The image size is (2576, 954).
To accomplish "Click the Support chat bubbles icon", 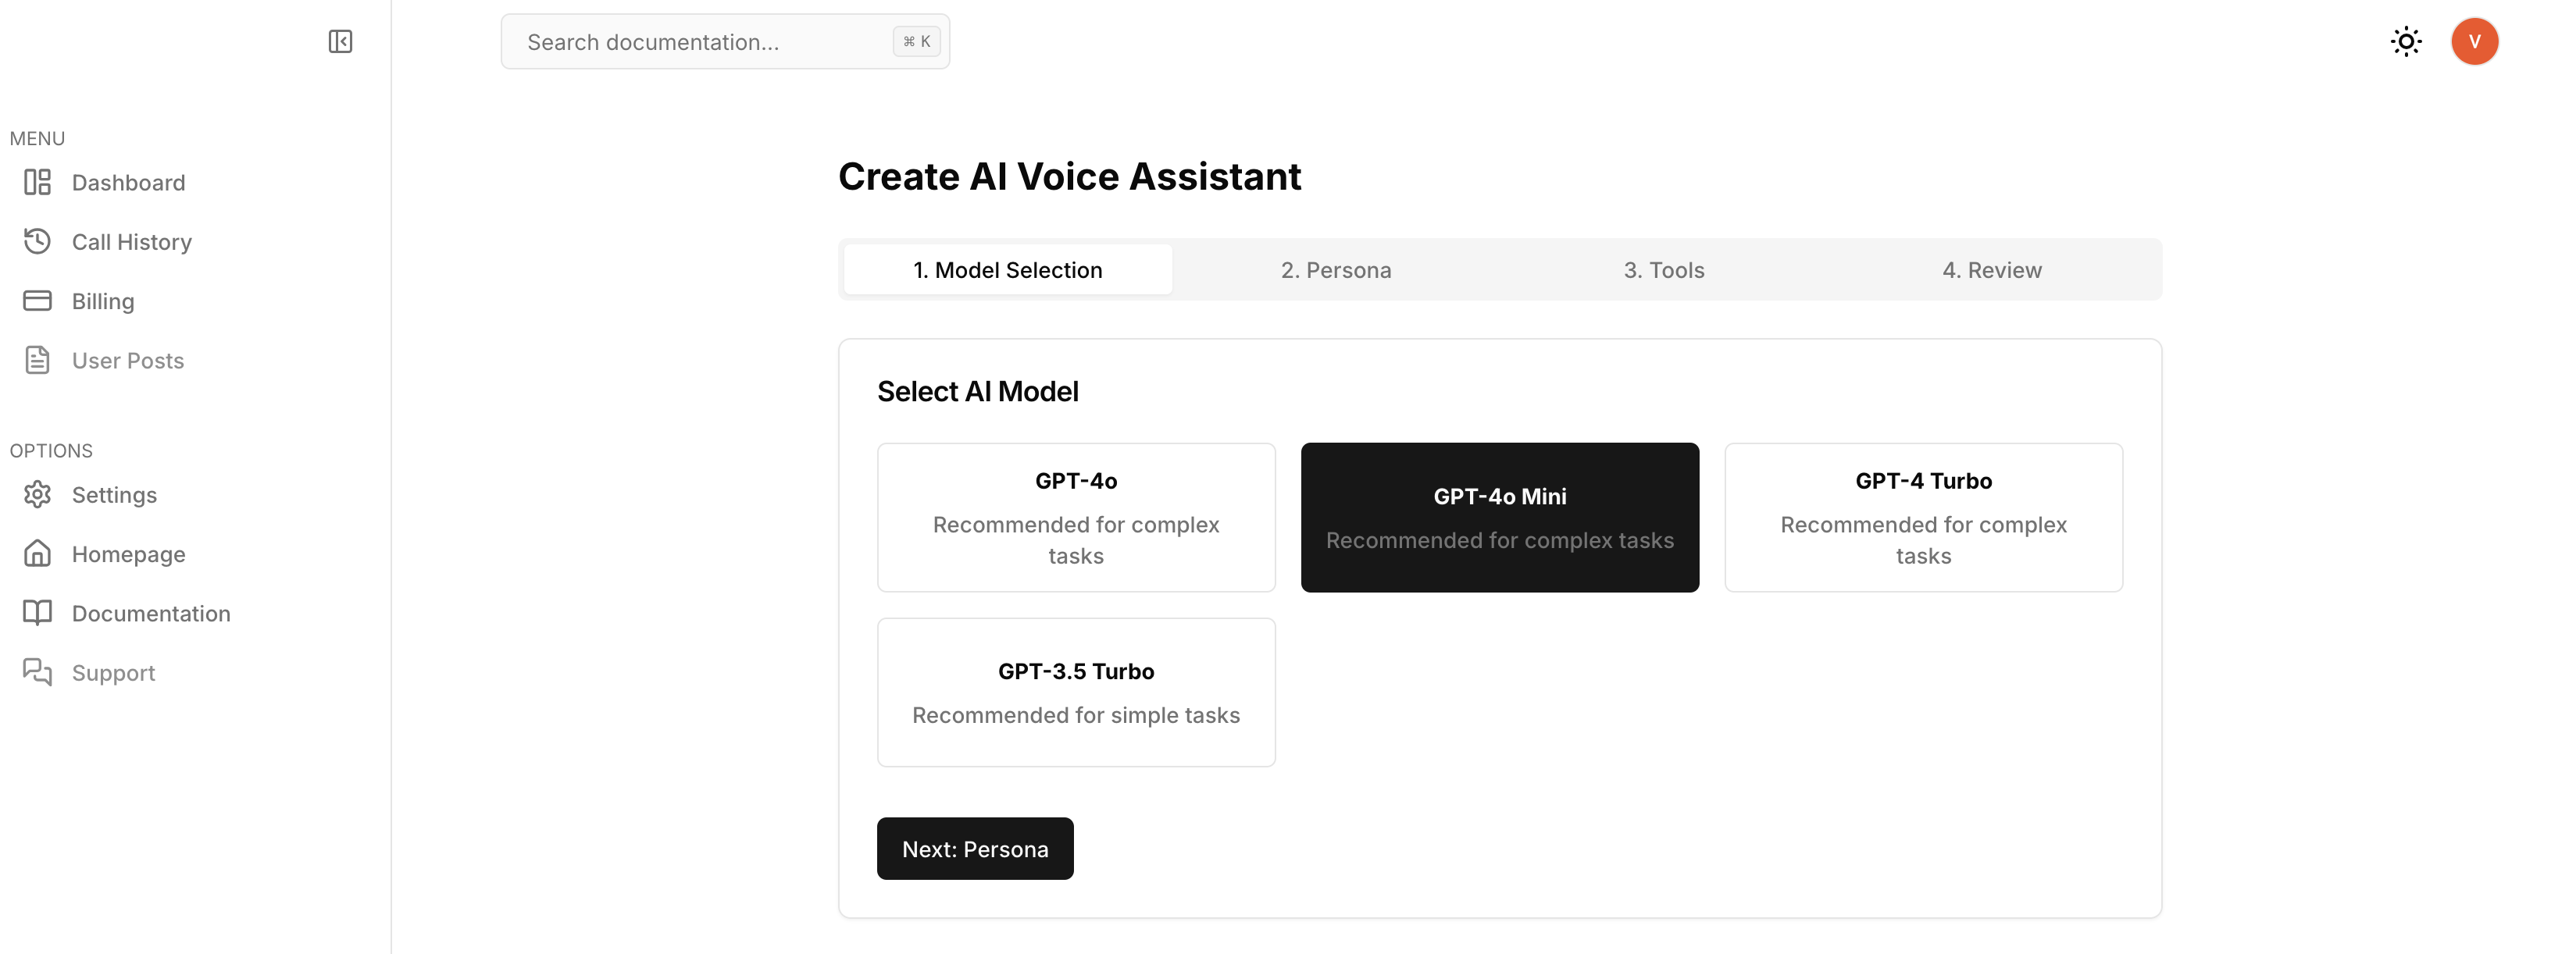I will (37, 672).
